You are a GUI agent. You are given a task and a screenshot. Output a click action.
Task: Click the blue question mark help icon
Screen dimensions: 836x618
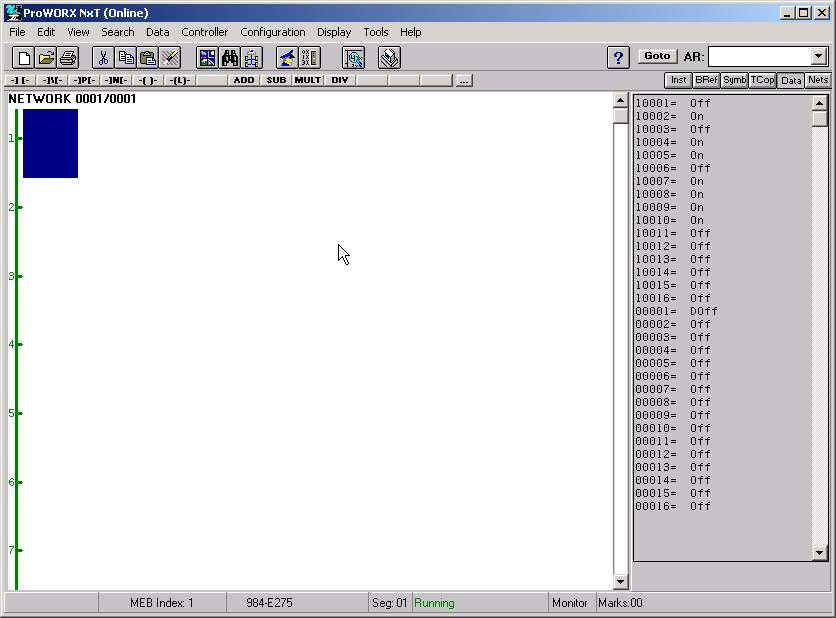pos(619,58)
